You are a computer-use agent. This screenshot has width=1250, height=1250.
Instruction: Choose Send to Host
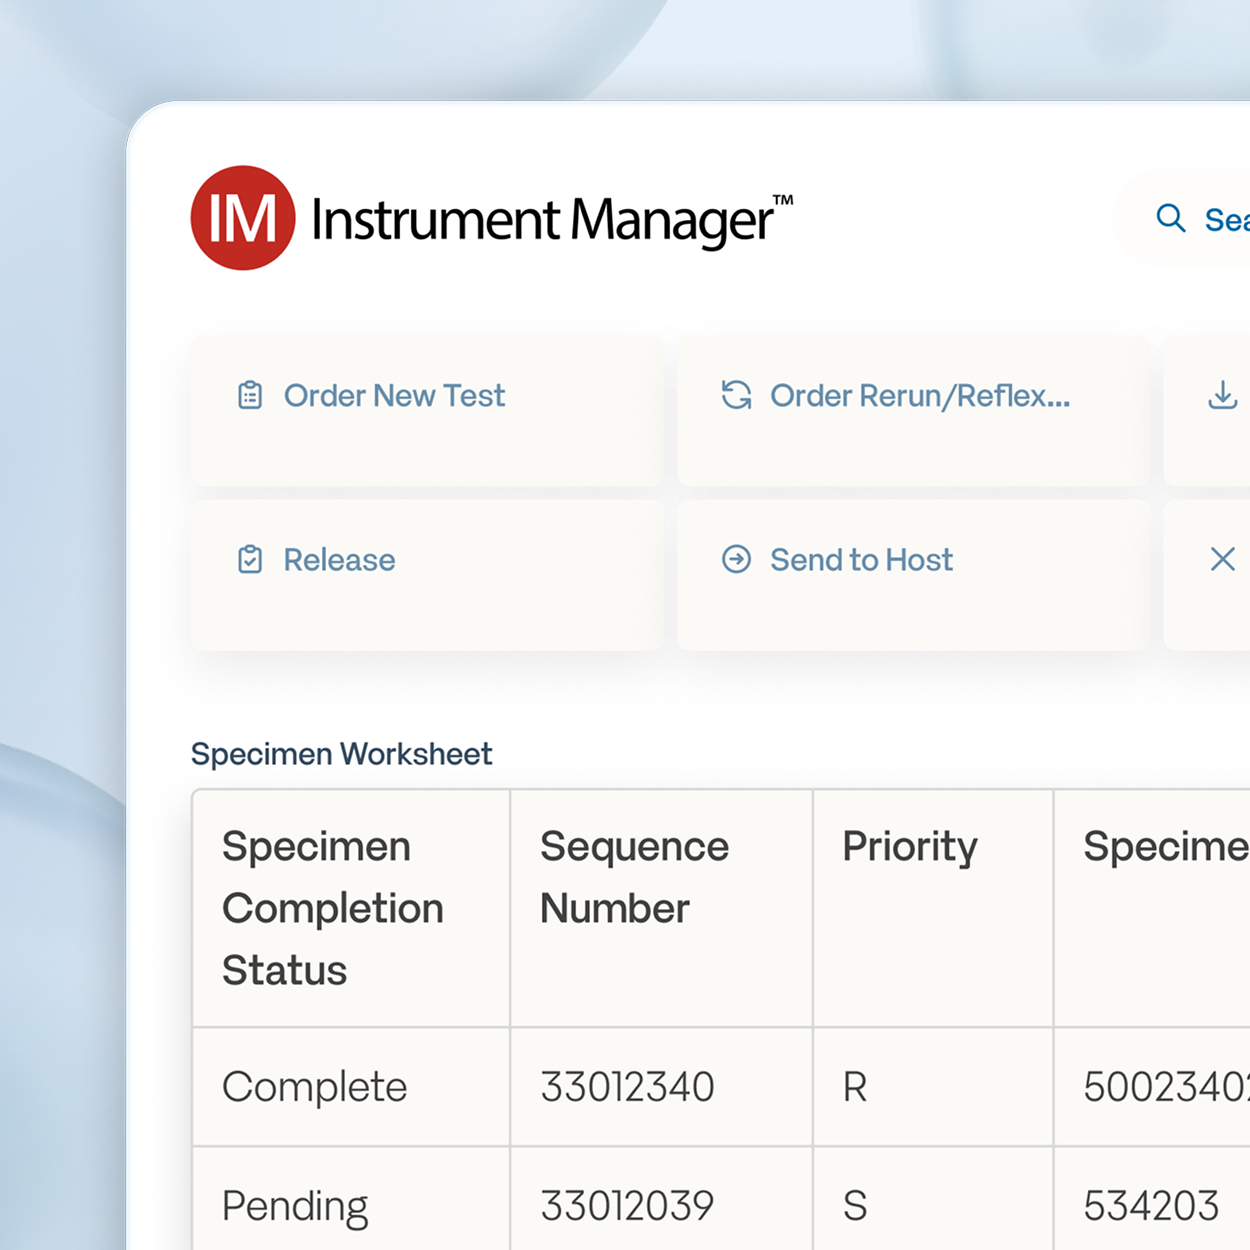click(861, 560)
